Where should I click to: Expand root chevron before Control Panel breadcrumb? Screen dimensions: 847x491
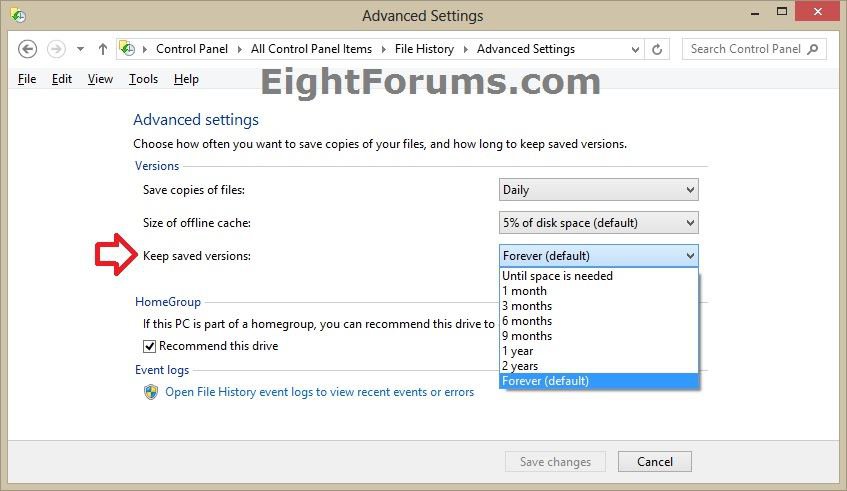point(145,49)
